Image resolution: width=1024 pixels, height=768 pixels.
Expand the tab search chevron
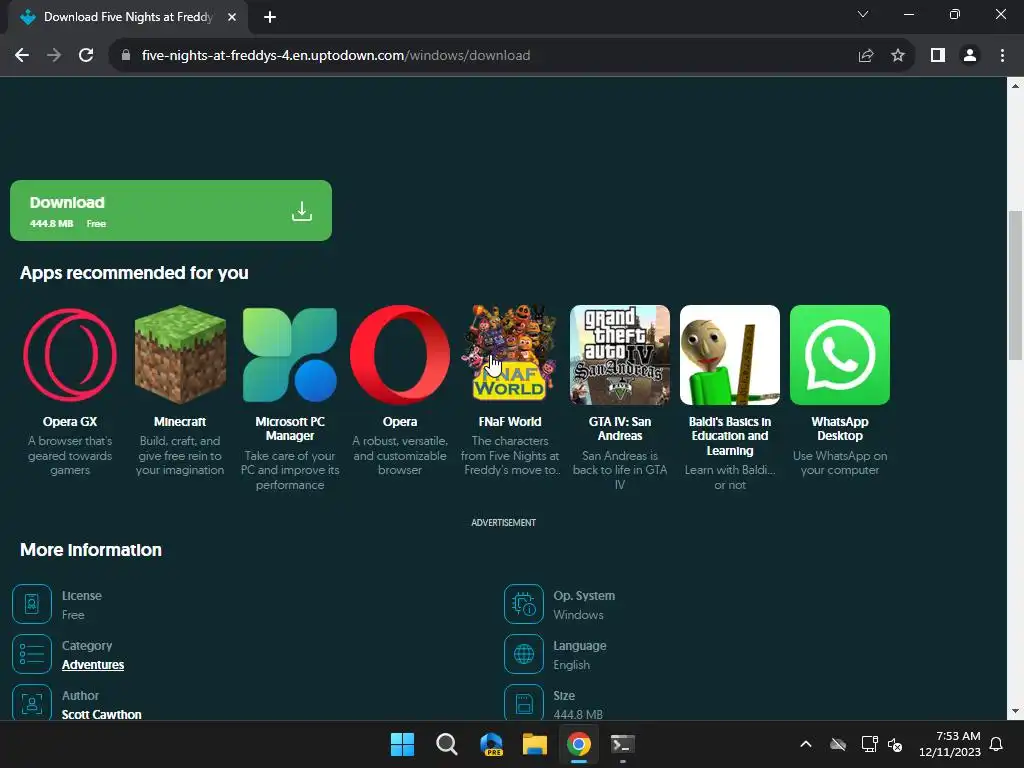(x=863, y=14)
